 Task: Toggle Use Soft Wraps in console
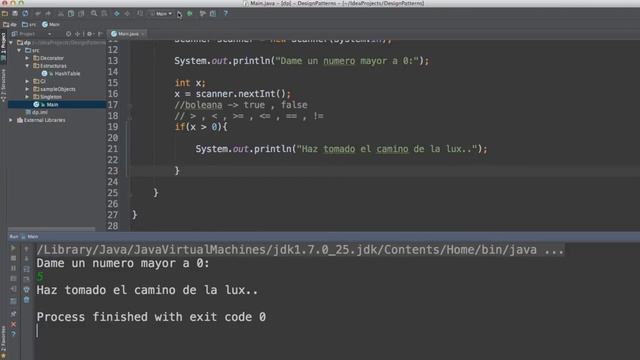tap(27, 269)
